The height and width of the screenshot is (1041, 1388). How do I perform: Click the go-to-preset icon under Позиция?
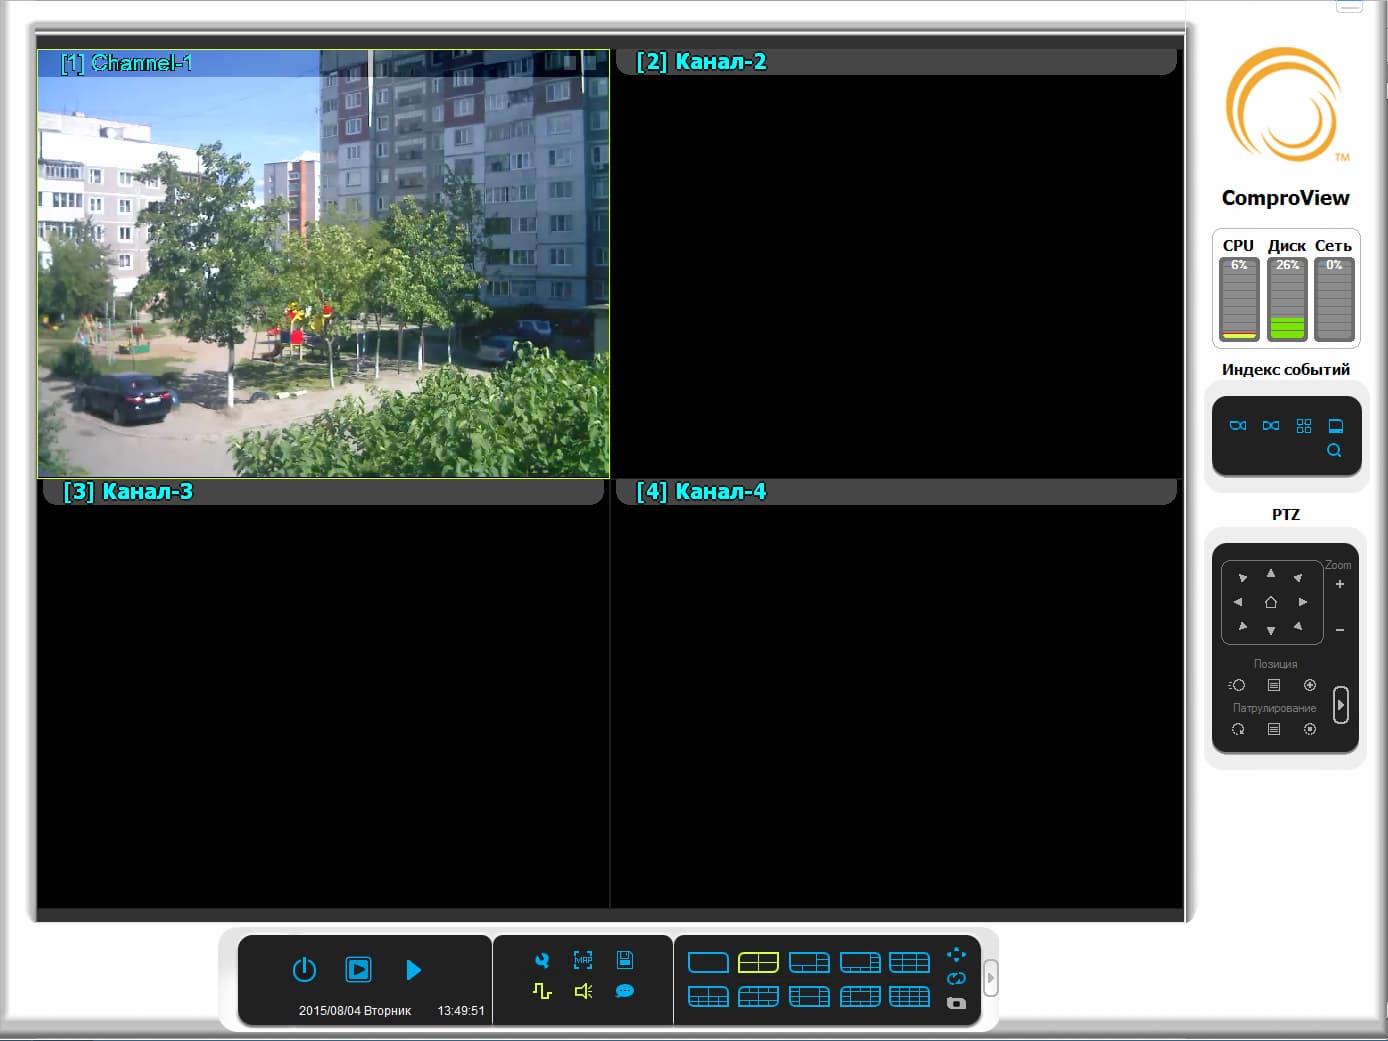click(x=1237, y=685)
